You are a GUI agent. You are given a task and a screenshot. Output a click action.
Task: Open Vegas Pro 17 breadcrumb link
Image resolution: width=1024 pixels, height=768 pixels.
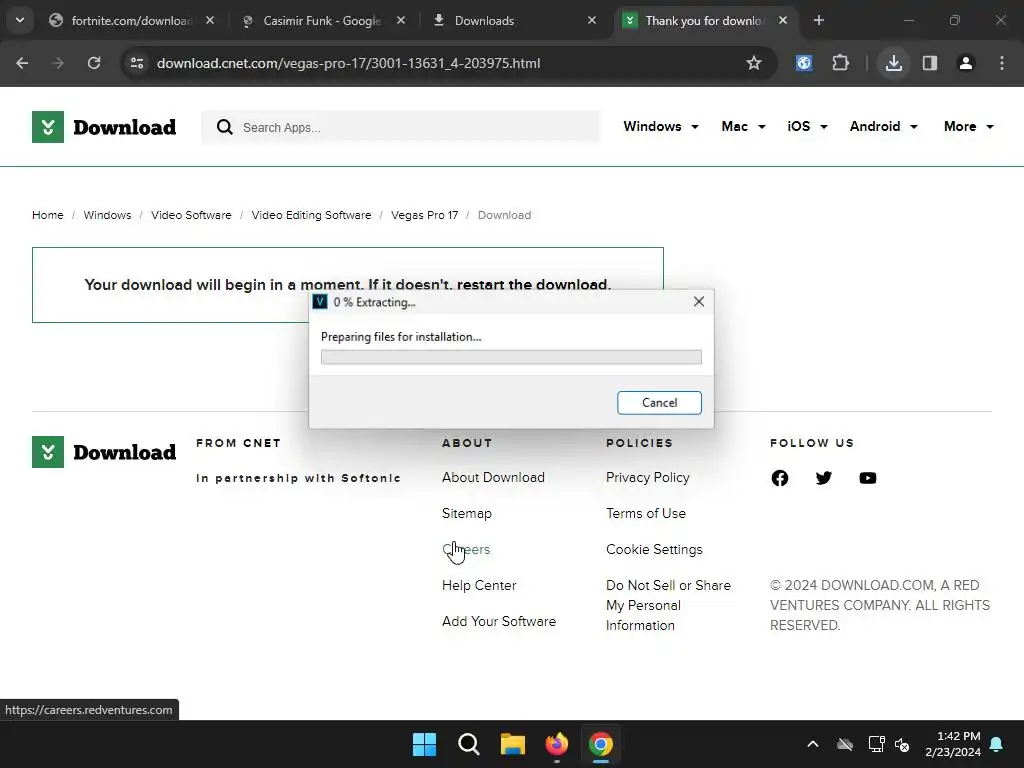pyautogui.click(x=424, y=215)
